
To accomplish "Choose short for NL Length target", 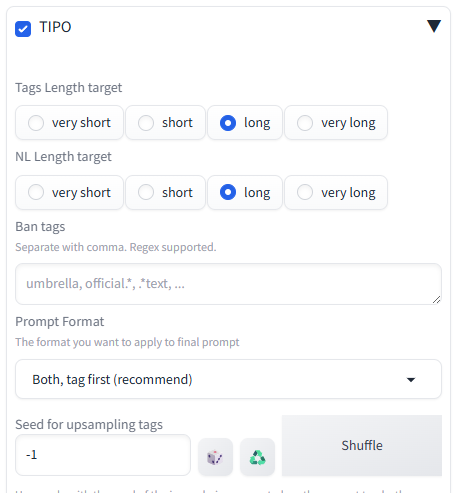I will [165, 192].
